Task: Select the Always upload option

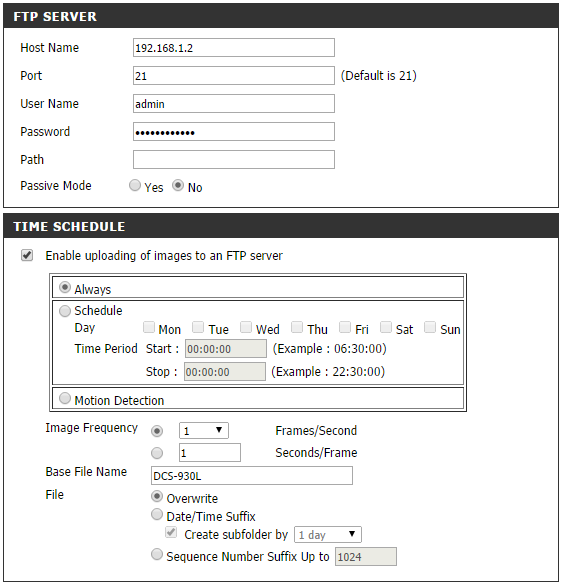Action: (65, 288)
